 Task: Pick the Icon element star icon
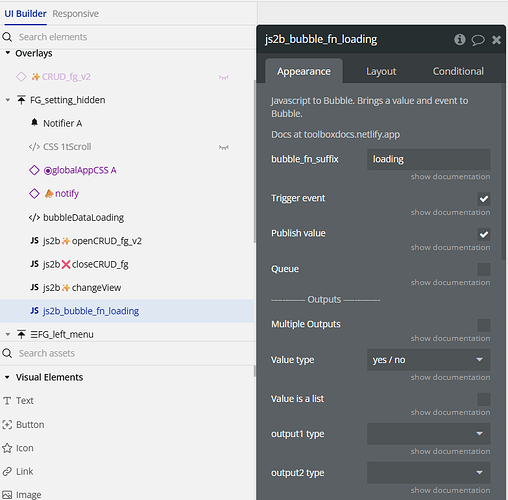(7, 448)
